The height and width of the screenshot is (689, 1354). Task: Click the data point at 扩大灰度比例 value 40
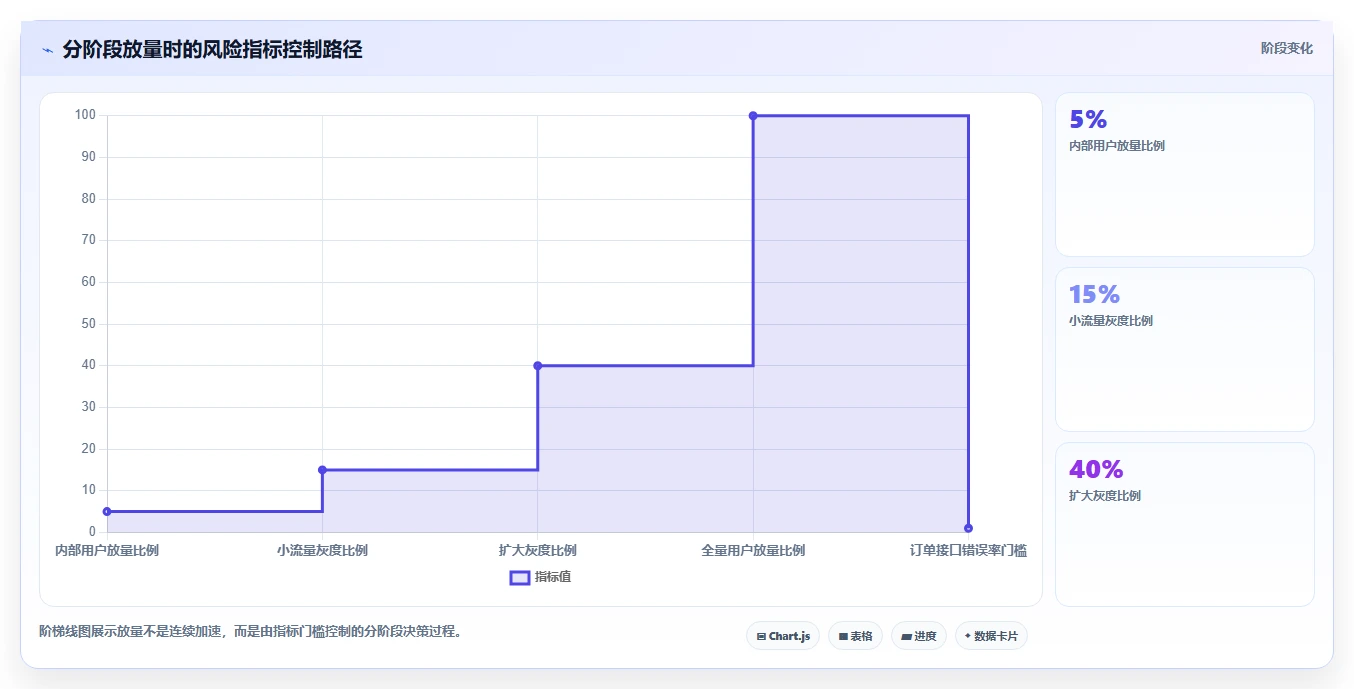(x=538, y=365)
